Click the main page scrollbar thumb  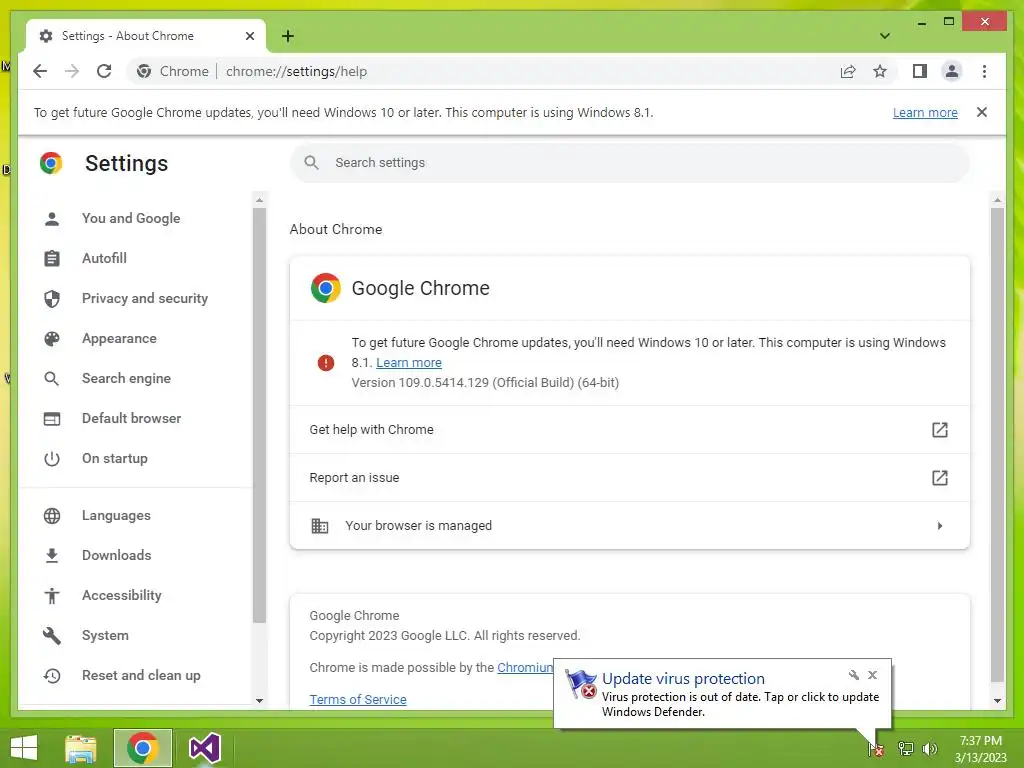point(997,444)
